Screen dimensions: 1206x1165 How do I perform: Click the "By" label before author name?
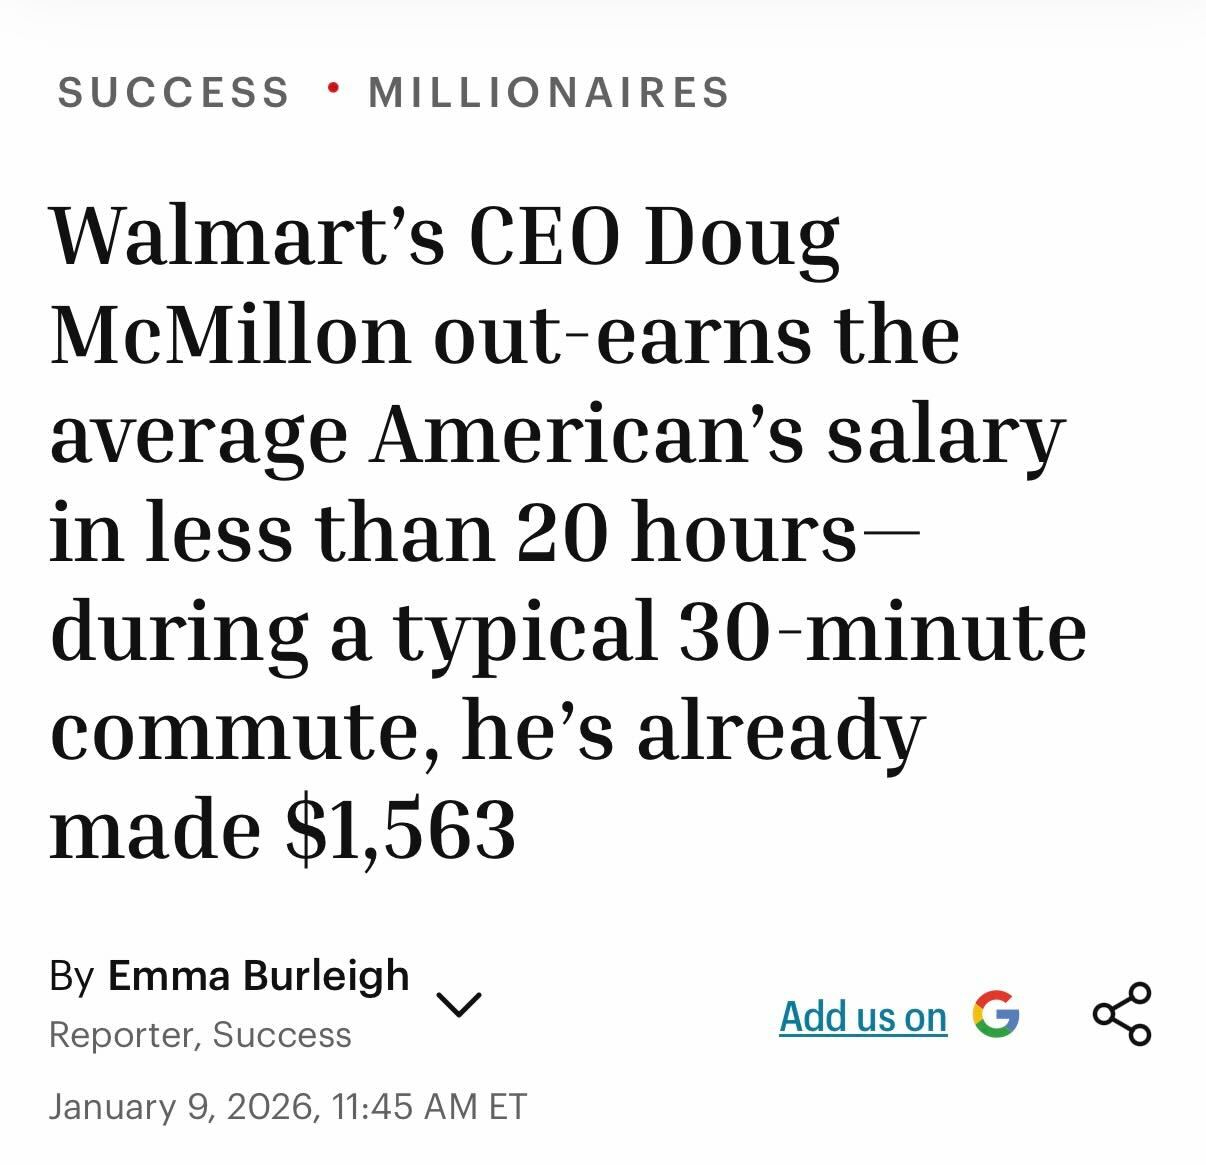click(x=72, y=976)
